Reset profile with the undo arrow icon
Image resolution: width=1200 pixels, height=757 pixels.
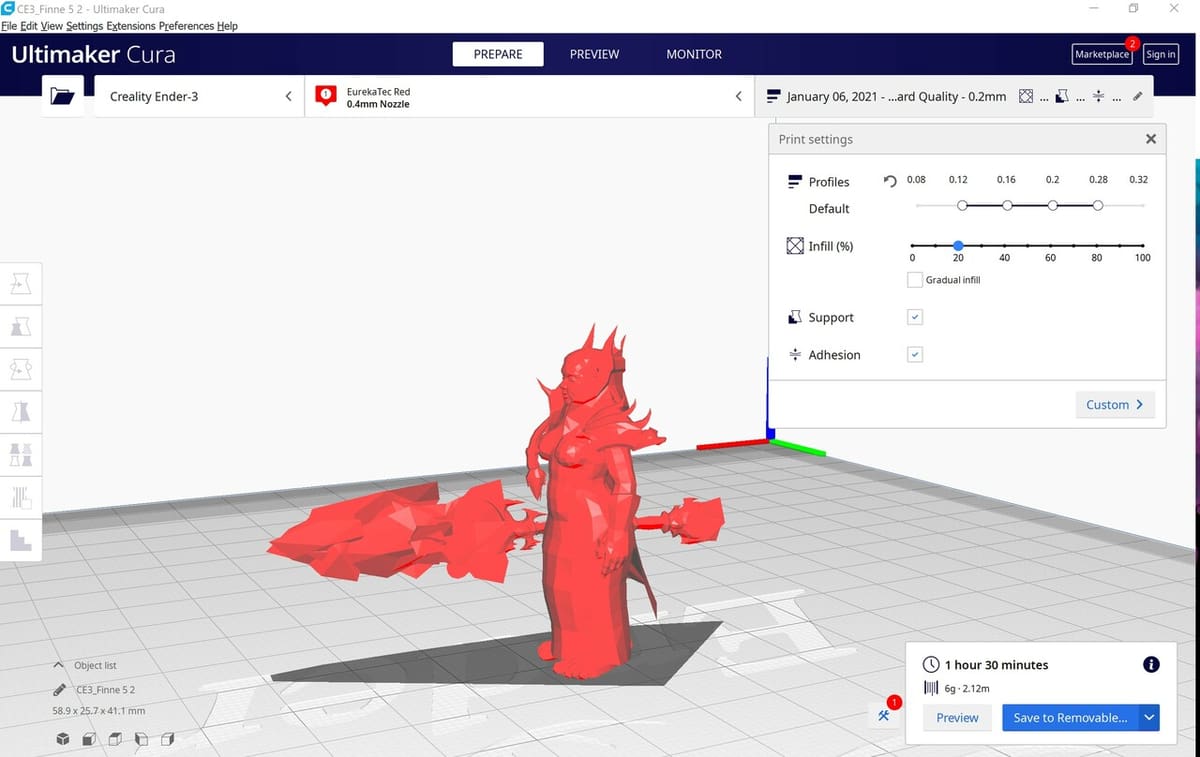(x=890, y=181)
